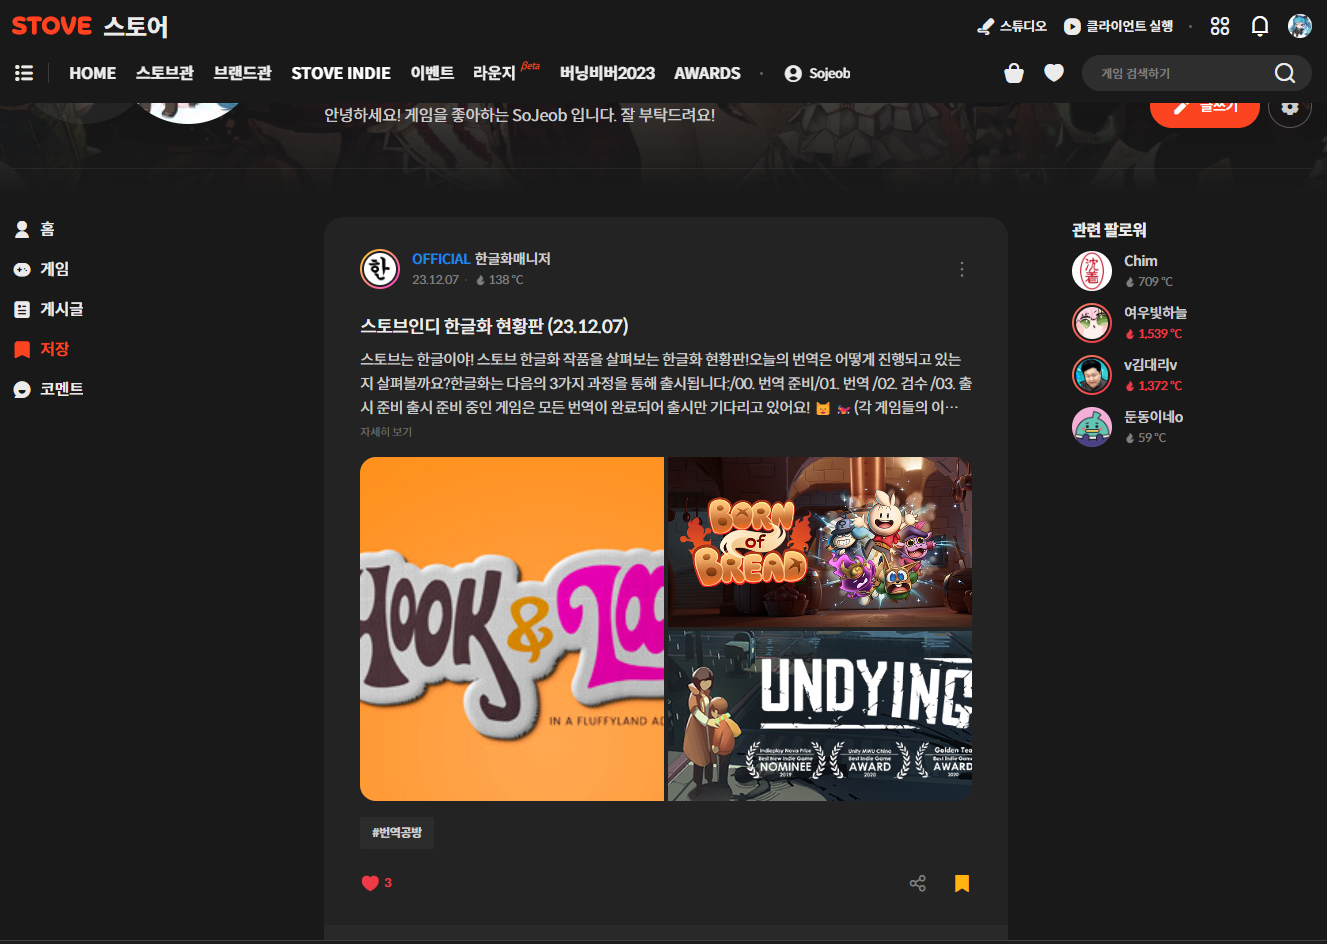This screenshot has width=1327, height=944.
Task: Click the orange write post button
Action: point(1204,110)
